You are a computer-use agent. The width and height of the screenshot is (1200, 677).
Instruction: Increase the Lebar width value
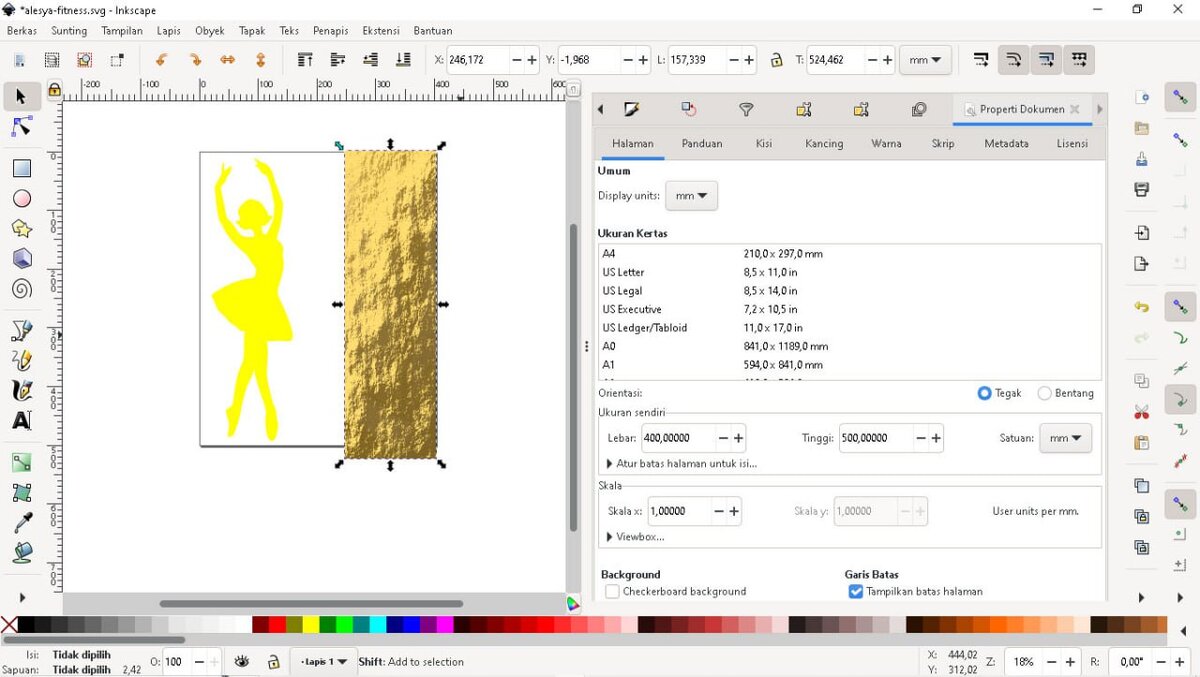click(x=738, y=438)
